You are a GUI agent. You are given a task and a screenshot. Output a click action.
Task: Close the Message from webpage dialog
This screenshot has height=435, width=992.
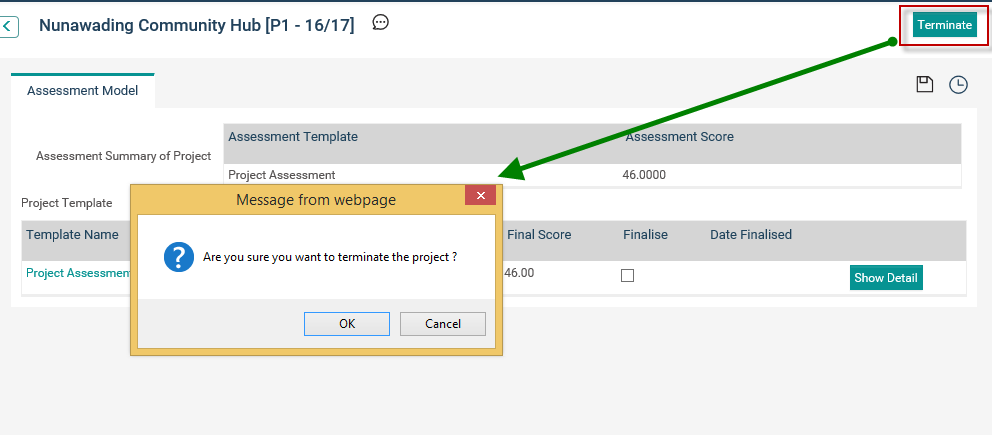click(480, 196)
